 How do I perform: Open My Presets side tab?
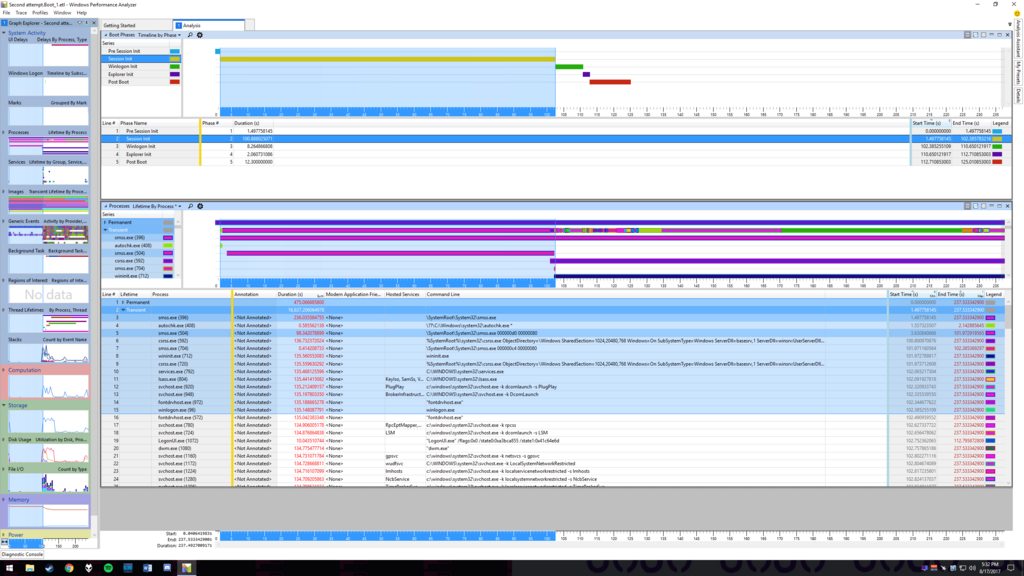tap(1018, 72)
